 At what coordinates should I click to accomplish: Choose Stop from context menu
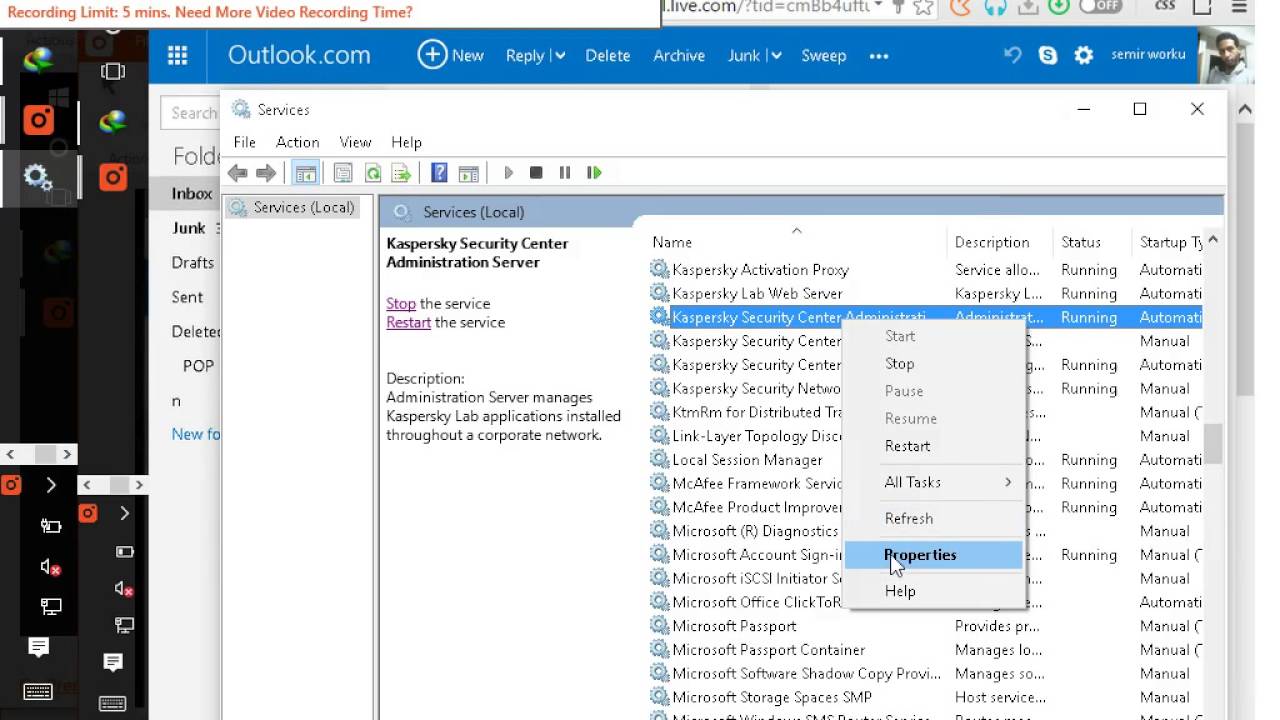pos(934,364)
